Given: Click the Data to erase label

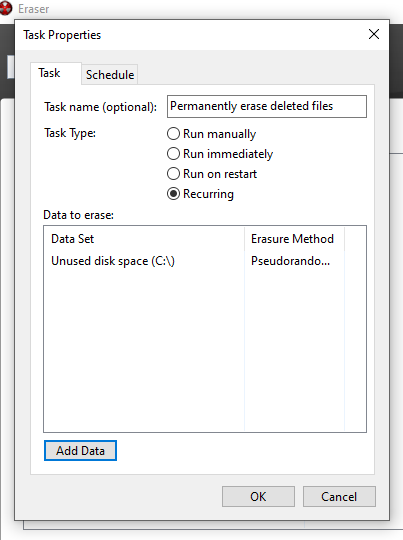Looking at the screenshot, I should tap(78, 215).
